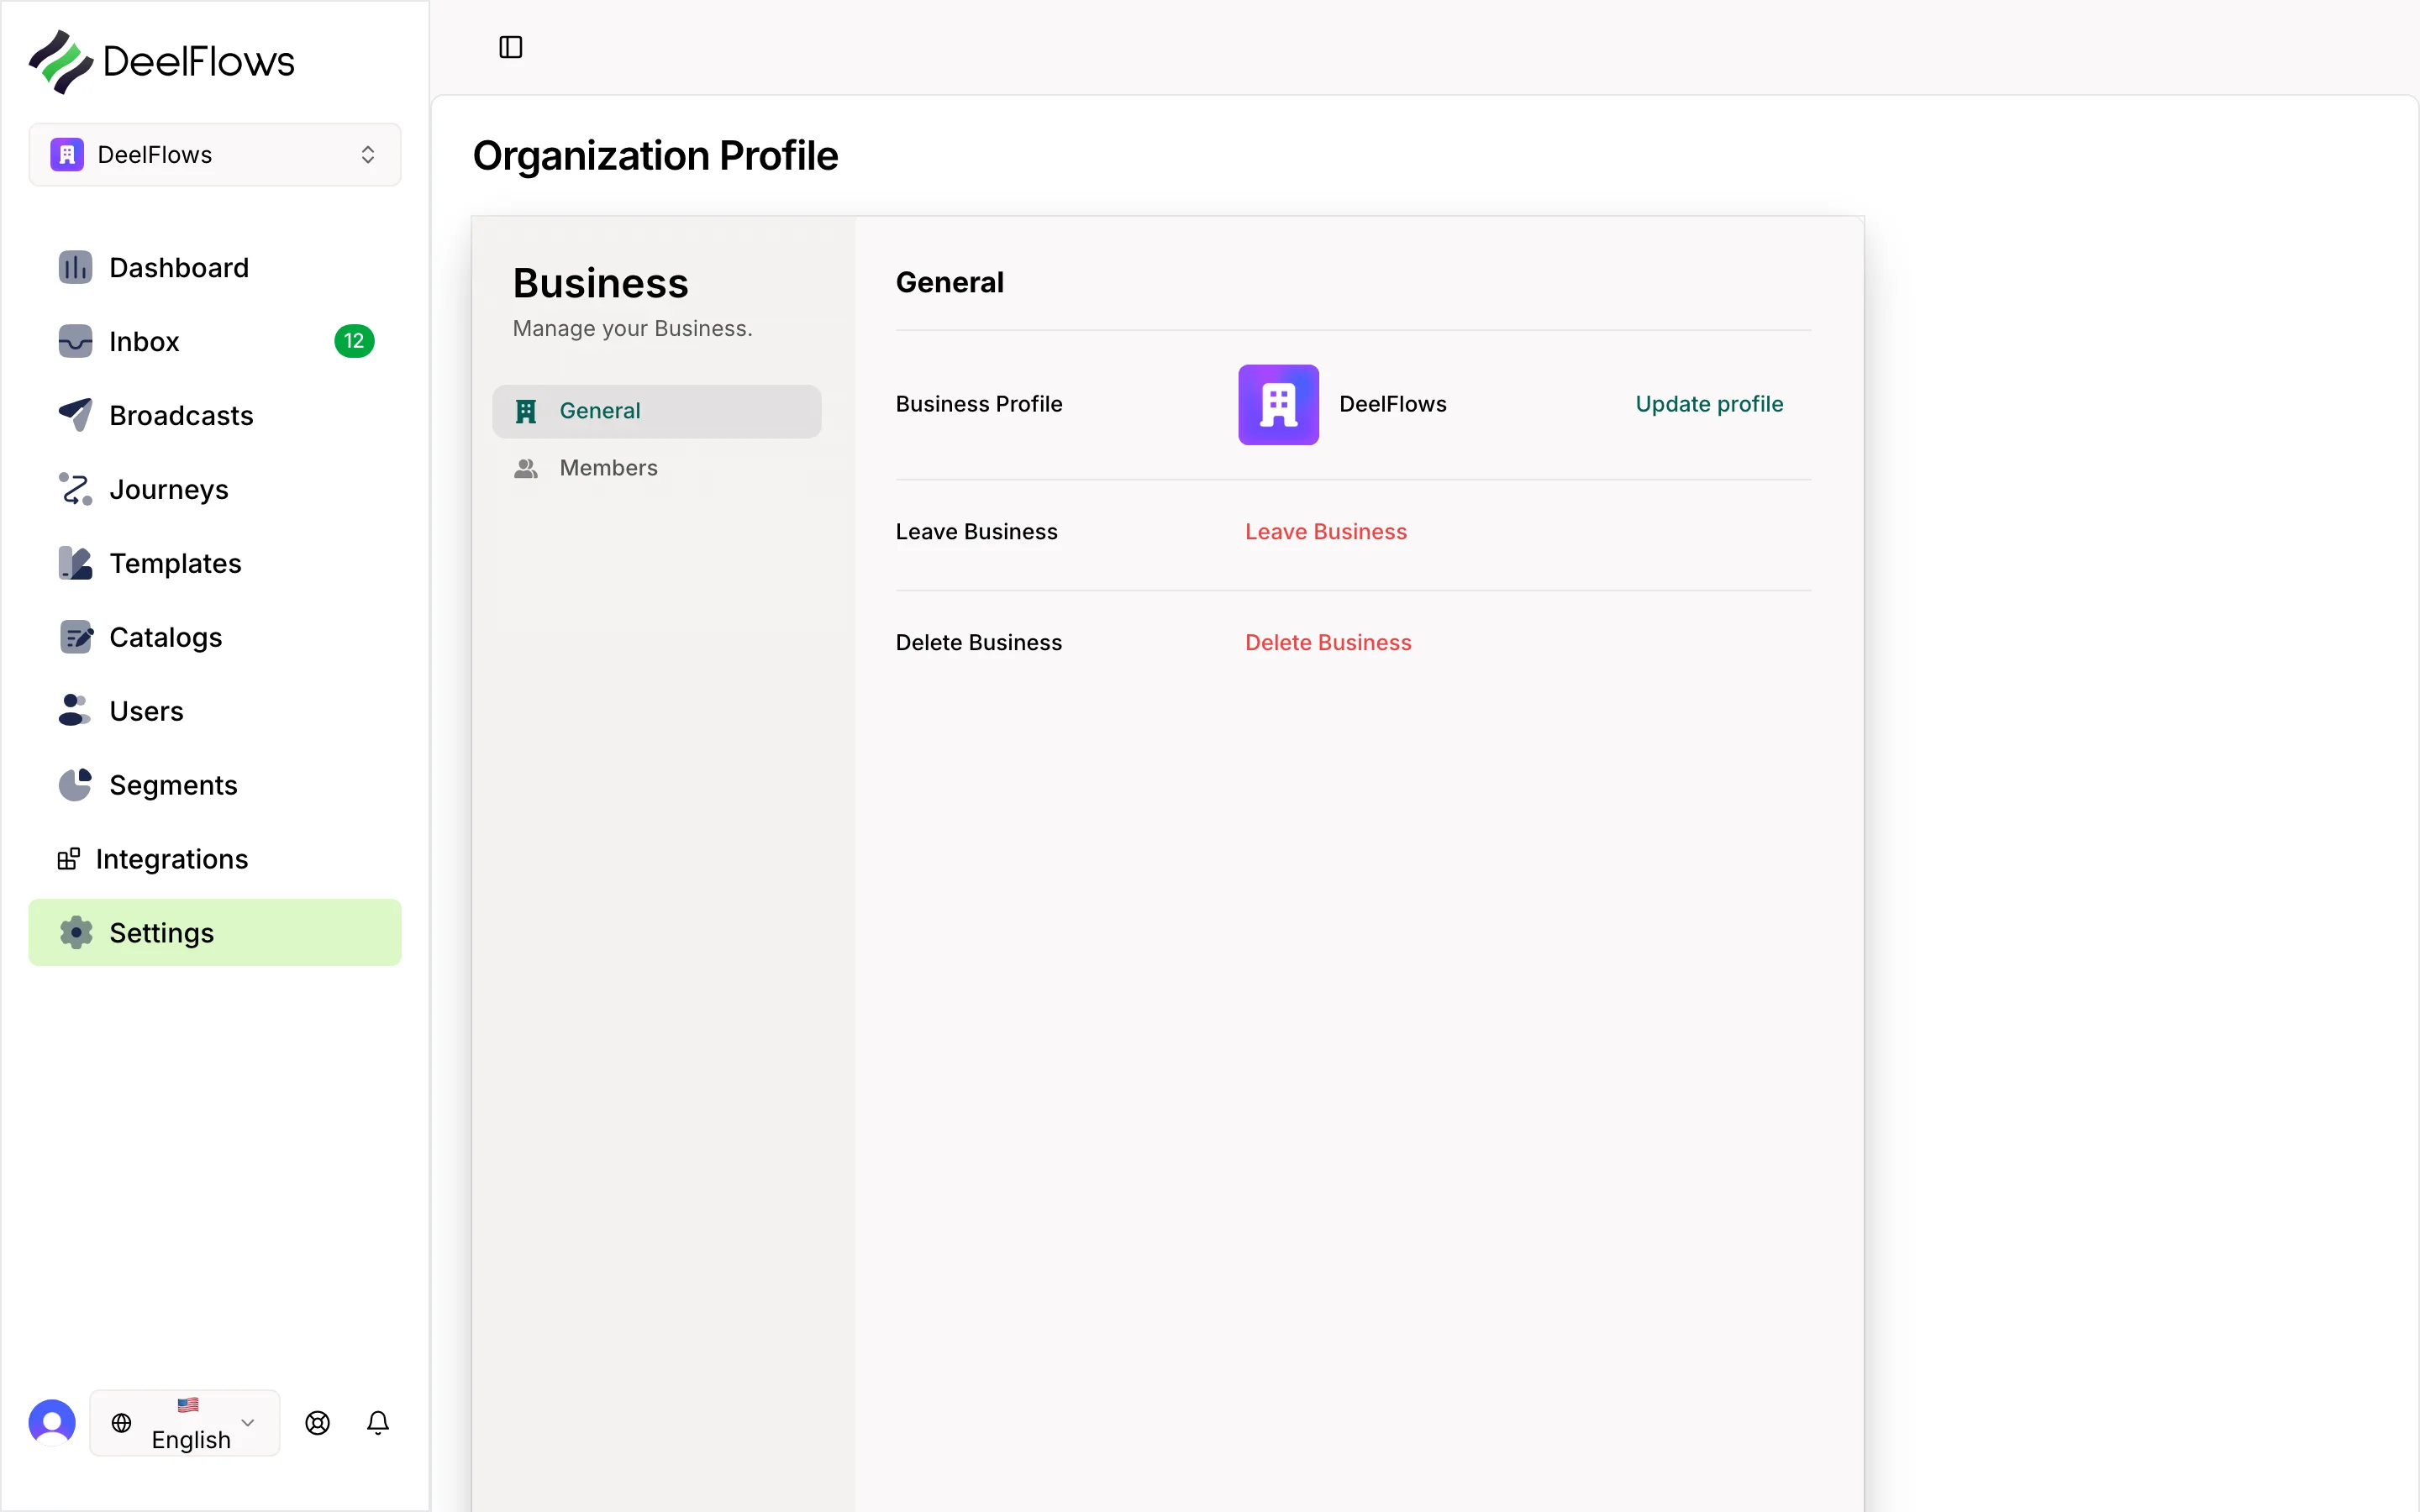Image resolution: width=2420 pixels, height=1512 pixels.
Task: Open Catalogs in sidebar
Action: (x=215, y=637)
